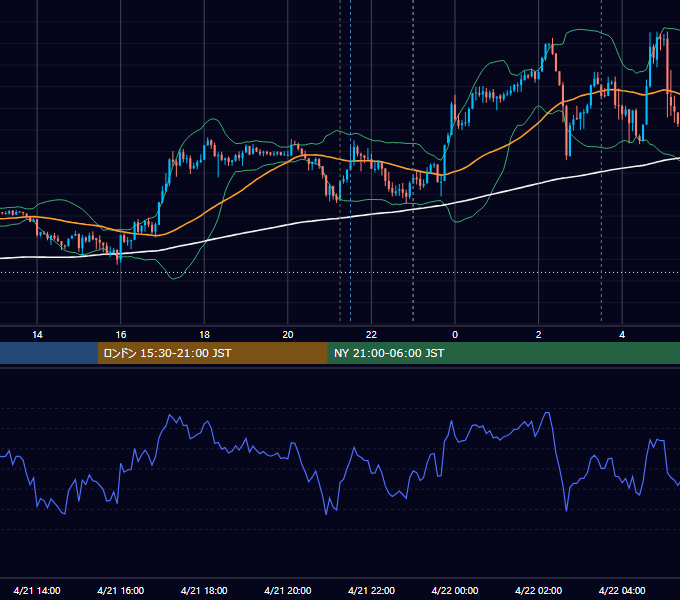The image size is (680, 600).
Task: Click the 4 hour label on price chart axis
Action: click(622, 335)
